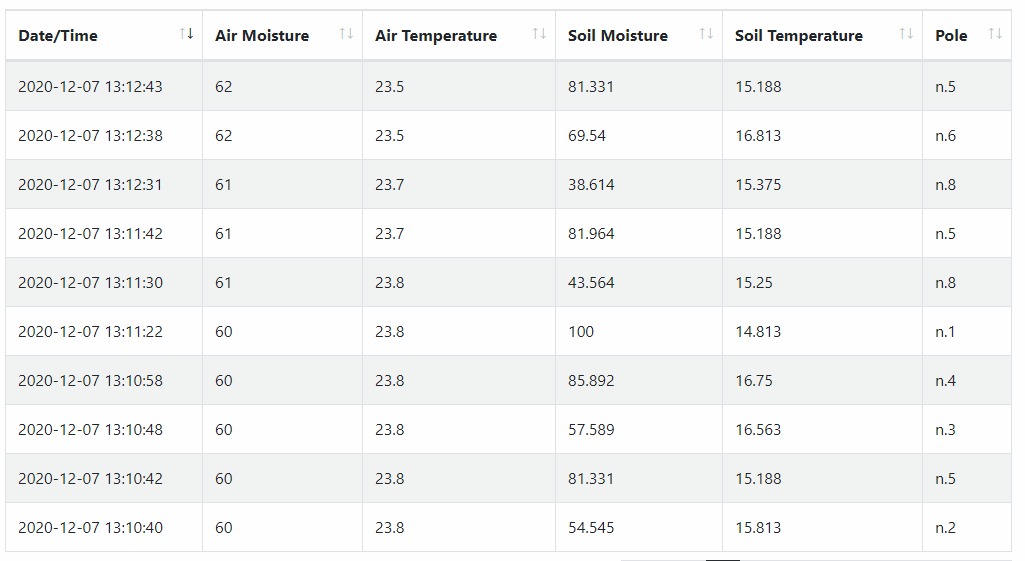Select the Date/Time column header
Viewport: 1025px width, 561px height.
point(104,35)
